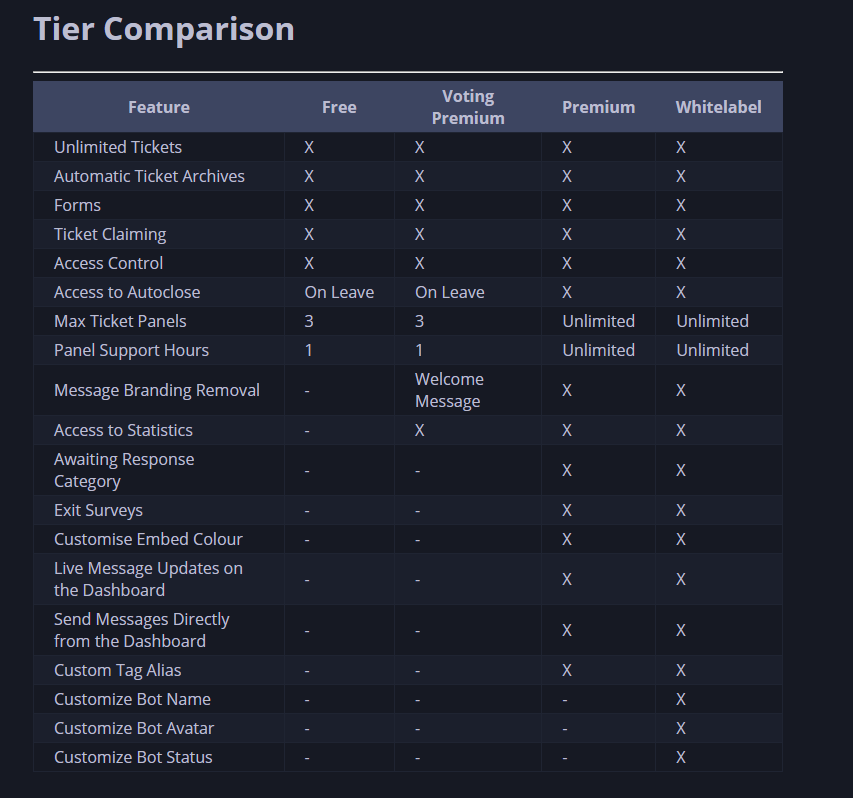This screenshot has width=853, height=798.
Task: Click Premium's 'Unlimited' for Max Ticket Panels
Action: [x=598, y=321]
